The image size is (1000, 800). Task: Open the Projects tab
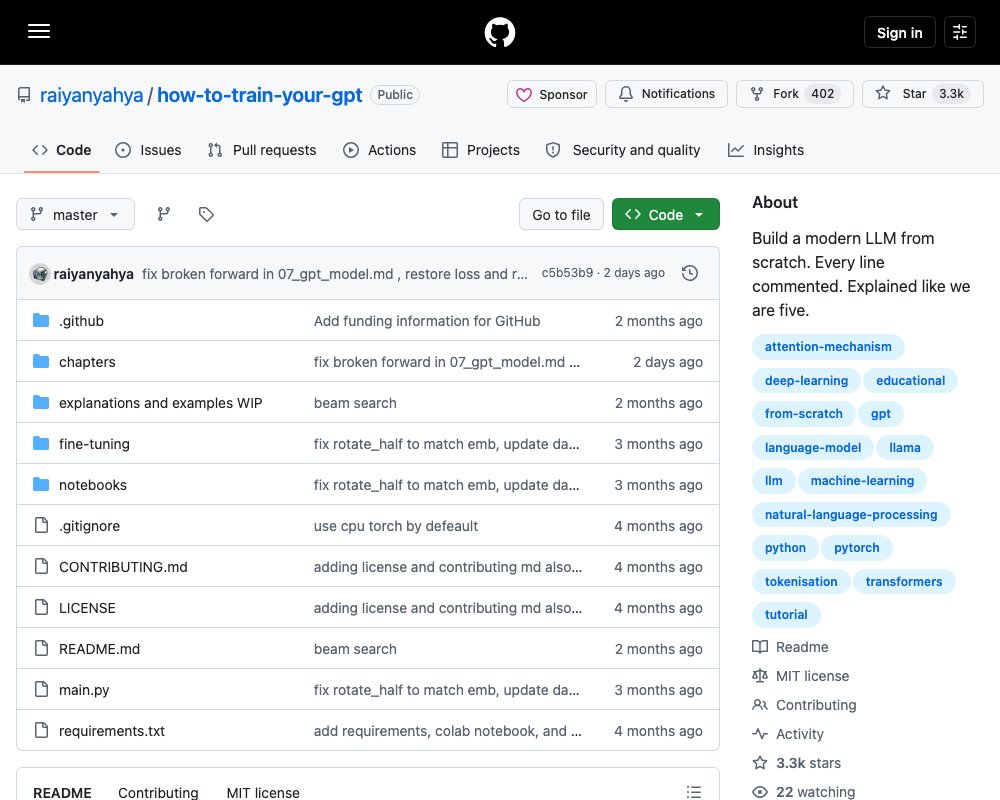481,150
